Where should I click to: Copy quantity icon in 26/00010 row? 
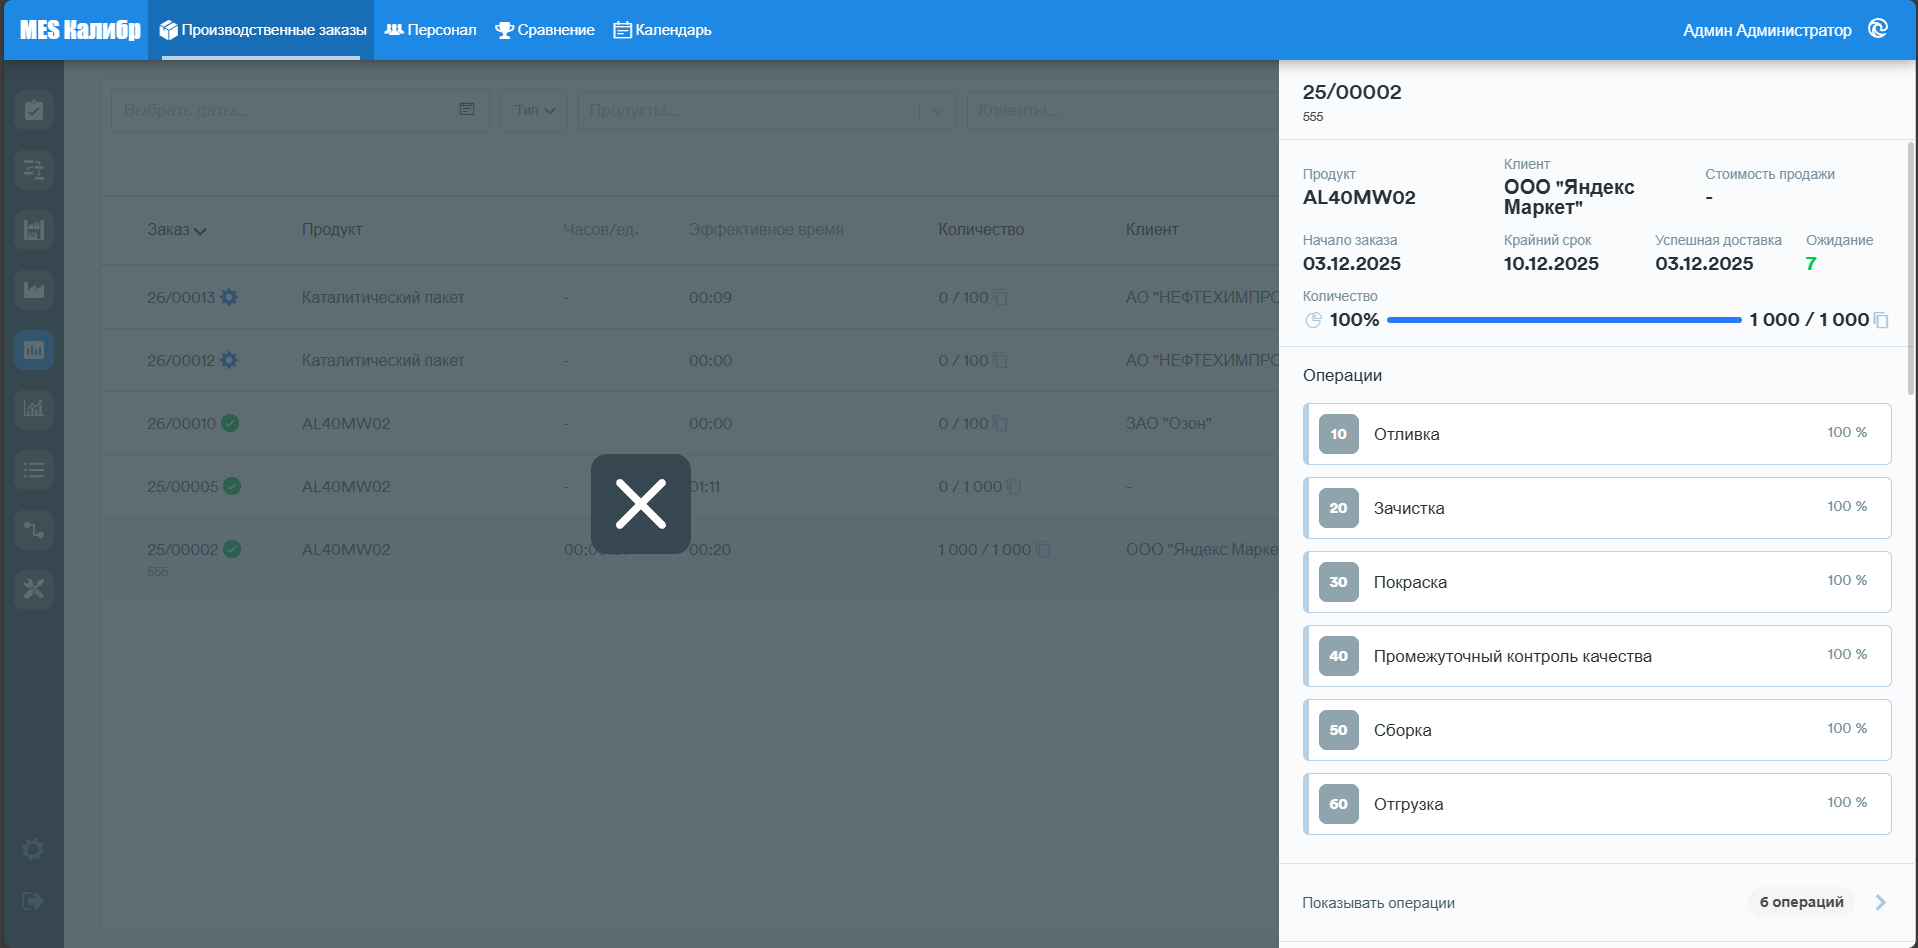pyautogui.click(x=1001, y=423)
